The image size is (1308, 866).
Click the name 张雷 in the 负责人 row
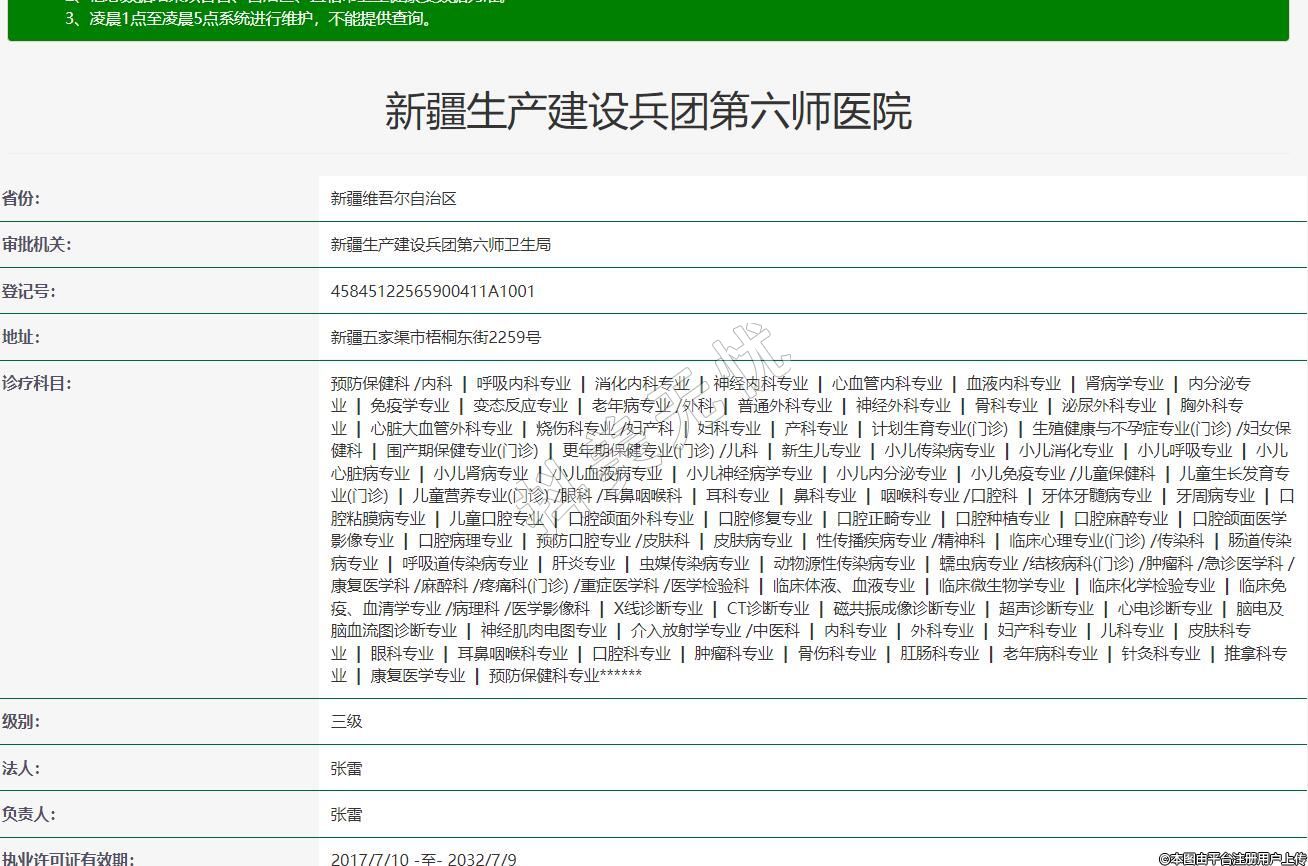tap(346, 814)
